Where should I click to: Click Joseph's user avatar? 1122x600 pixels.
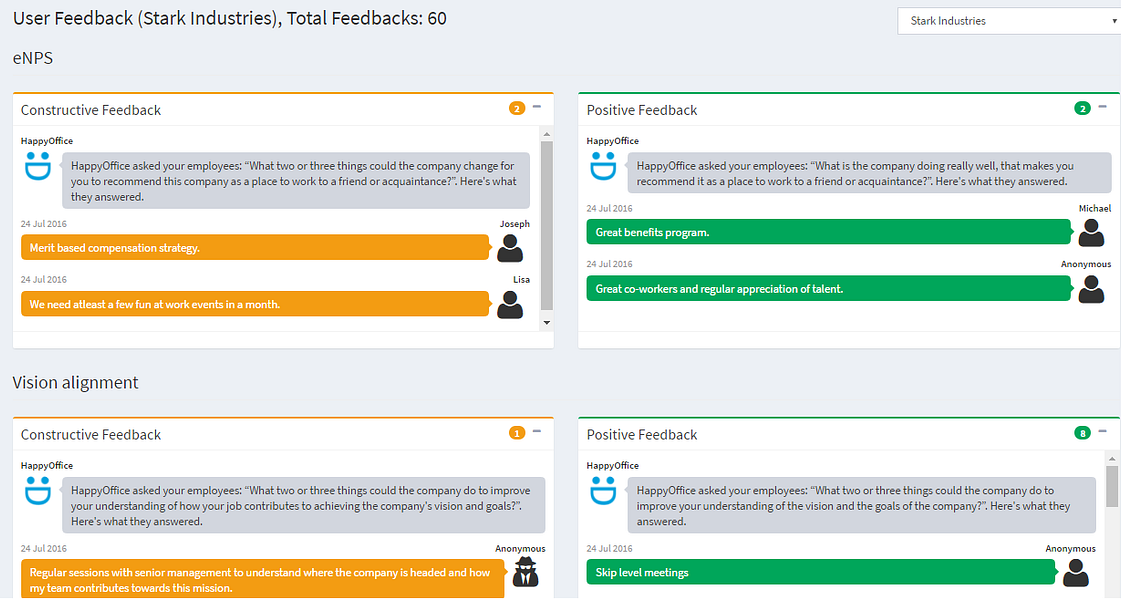(x=510, y=248)
